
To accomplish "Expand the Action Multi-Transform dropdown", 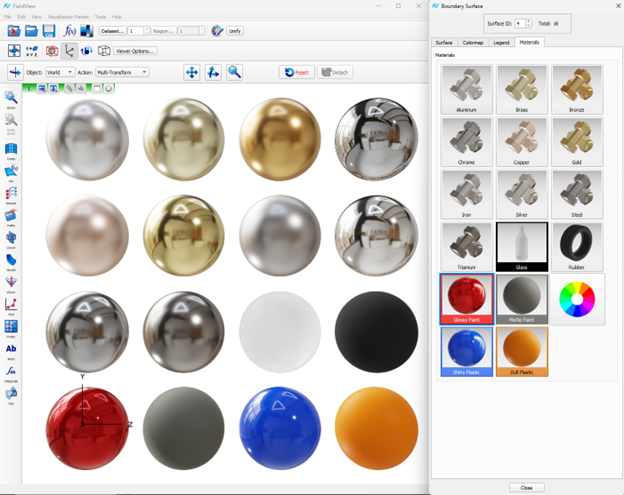I will coord(122,72).
